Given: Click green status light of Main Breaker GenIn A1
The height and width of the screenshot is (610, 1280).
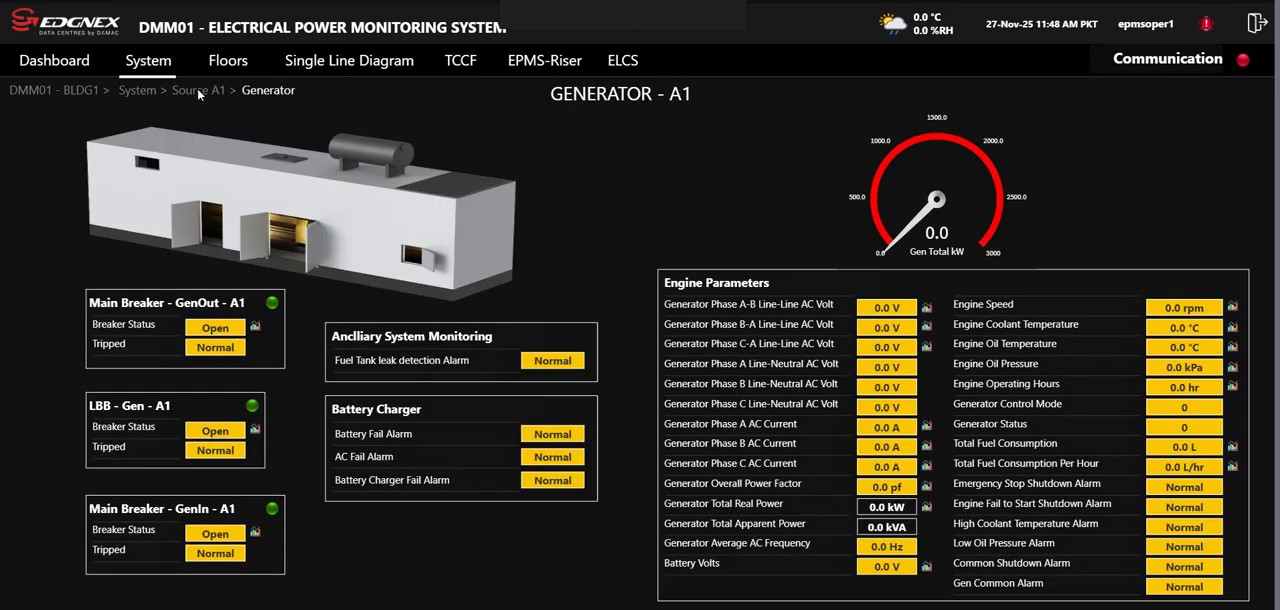Looking at the screenshot, I should pos(272,508).
